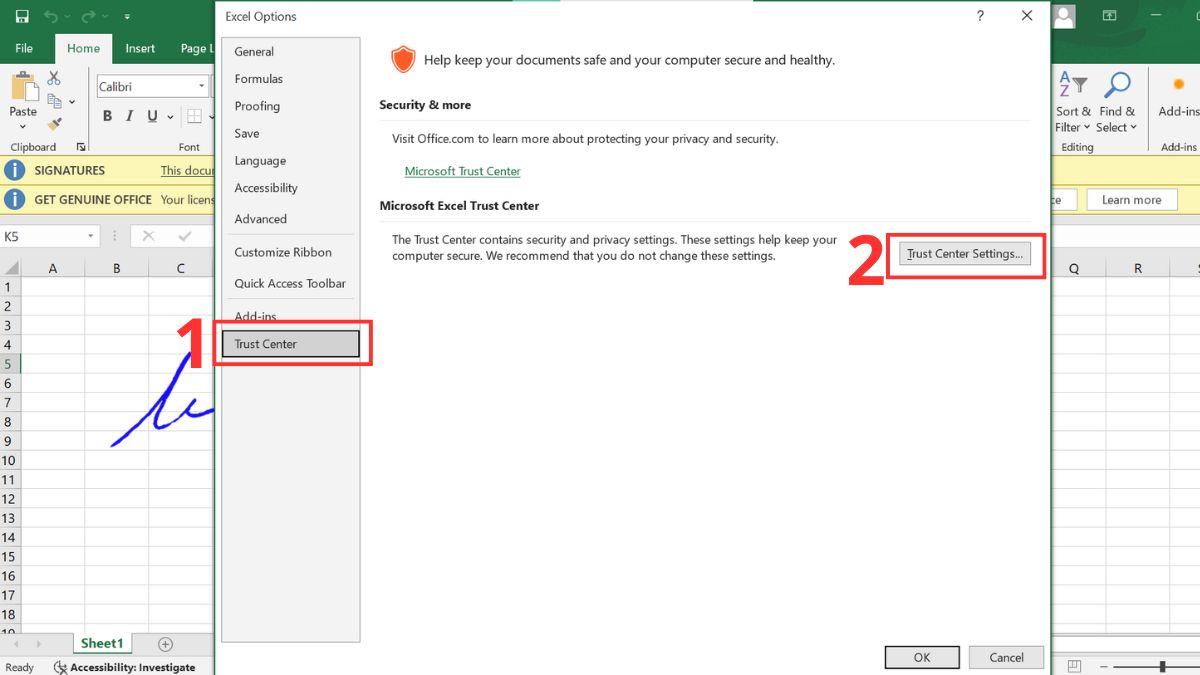The width and height of the screenshot is (1200, 675).
Task: Confirm Excel Options with OK
Action: pyautogui.click(x=922, y=657)
